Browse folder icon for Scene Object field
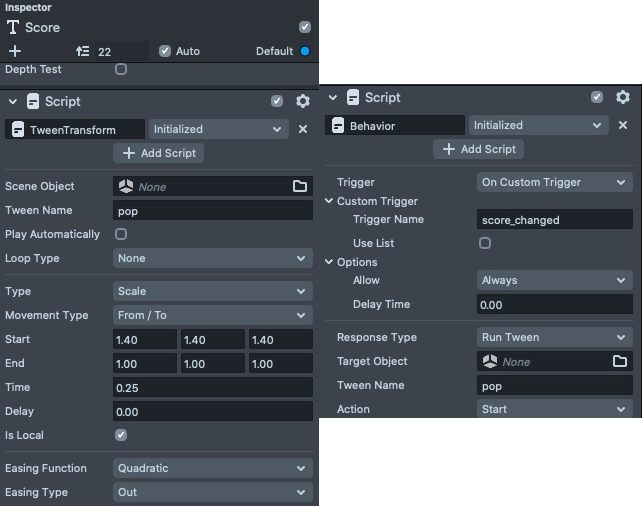Screen dimensions: 642x507 [299, 186]
